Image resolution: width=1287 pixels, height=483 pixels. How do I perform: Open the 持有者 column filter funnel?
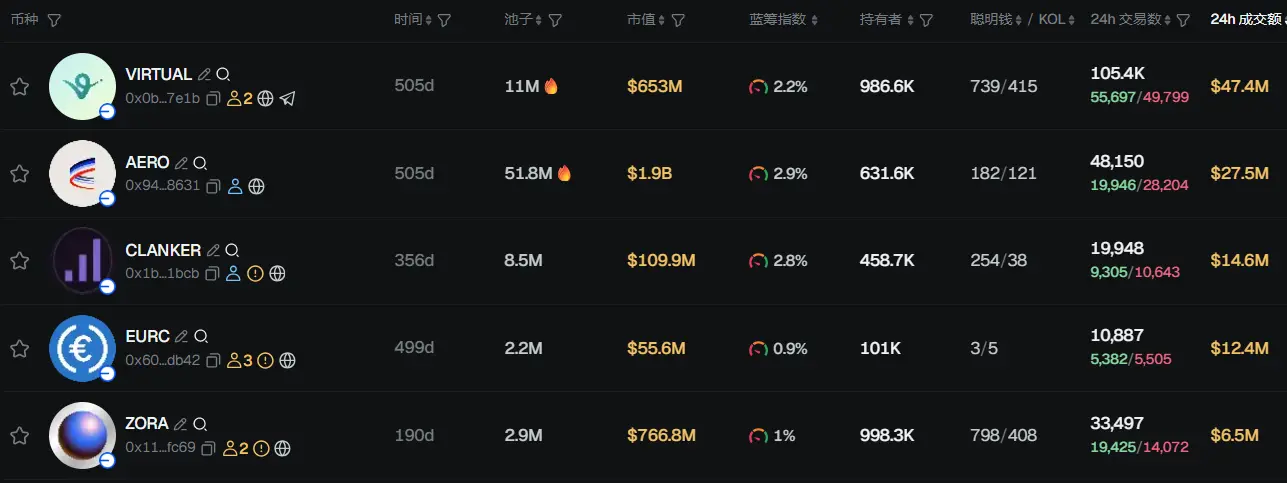[x=926, y=20]
